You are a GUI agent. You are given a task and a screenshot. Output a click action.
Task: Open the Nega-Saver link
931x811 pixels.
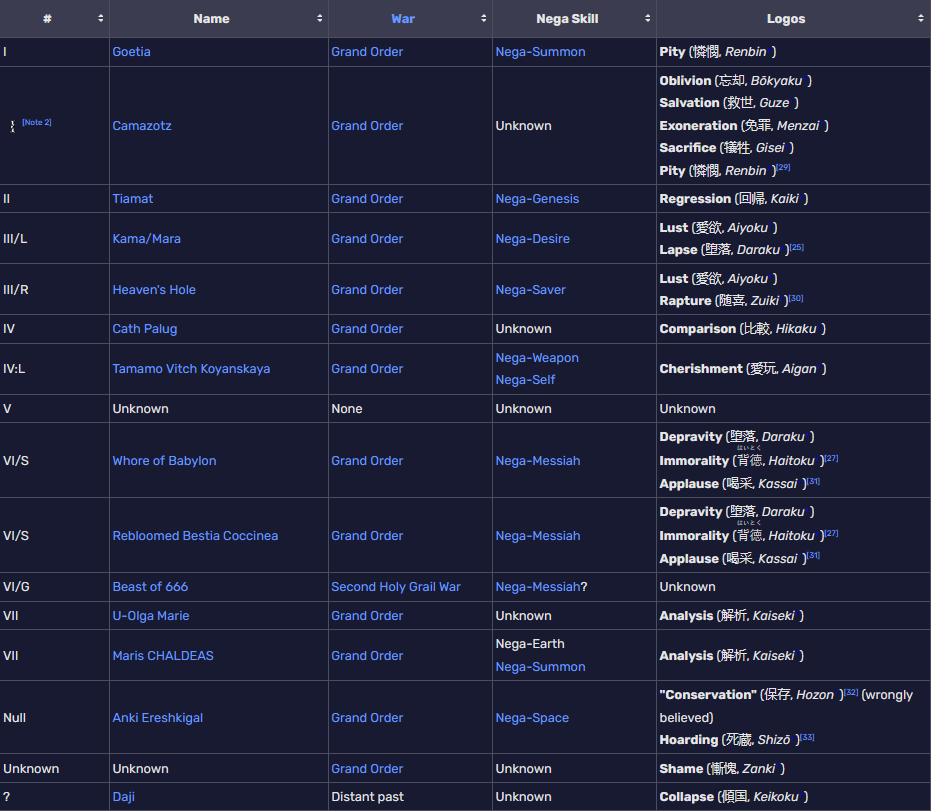pos(530,290)
